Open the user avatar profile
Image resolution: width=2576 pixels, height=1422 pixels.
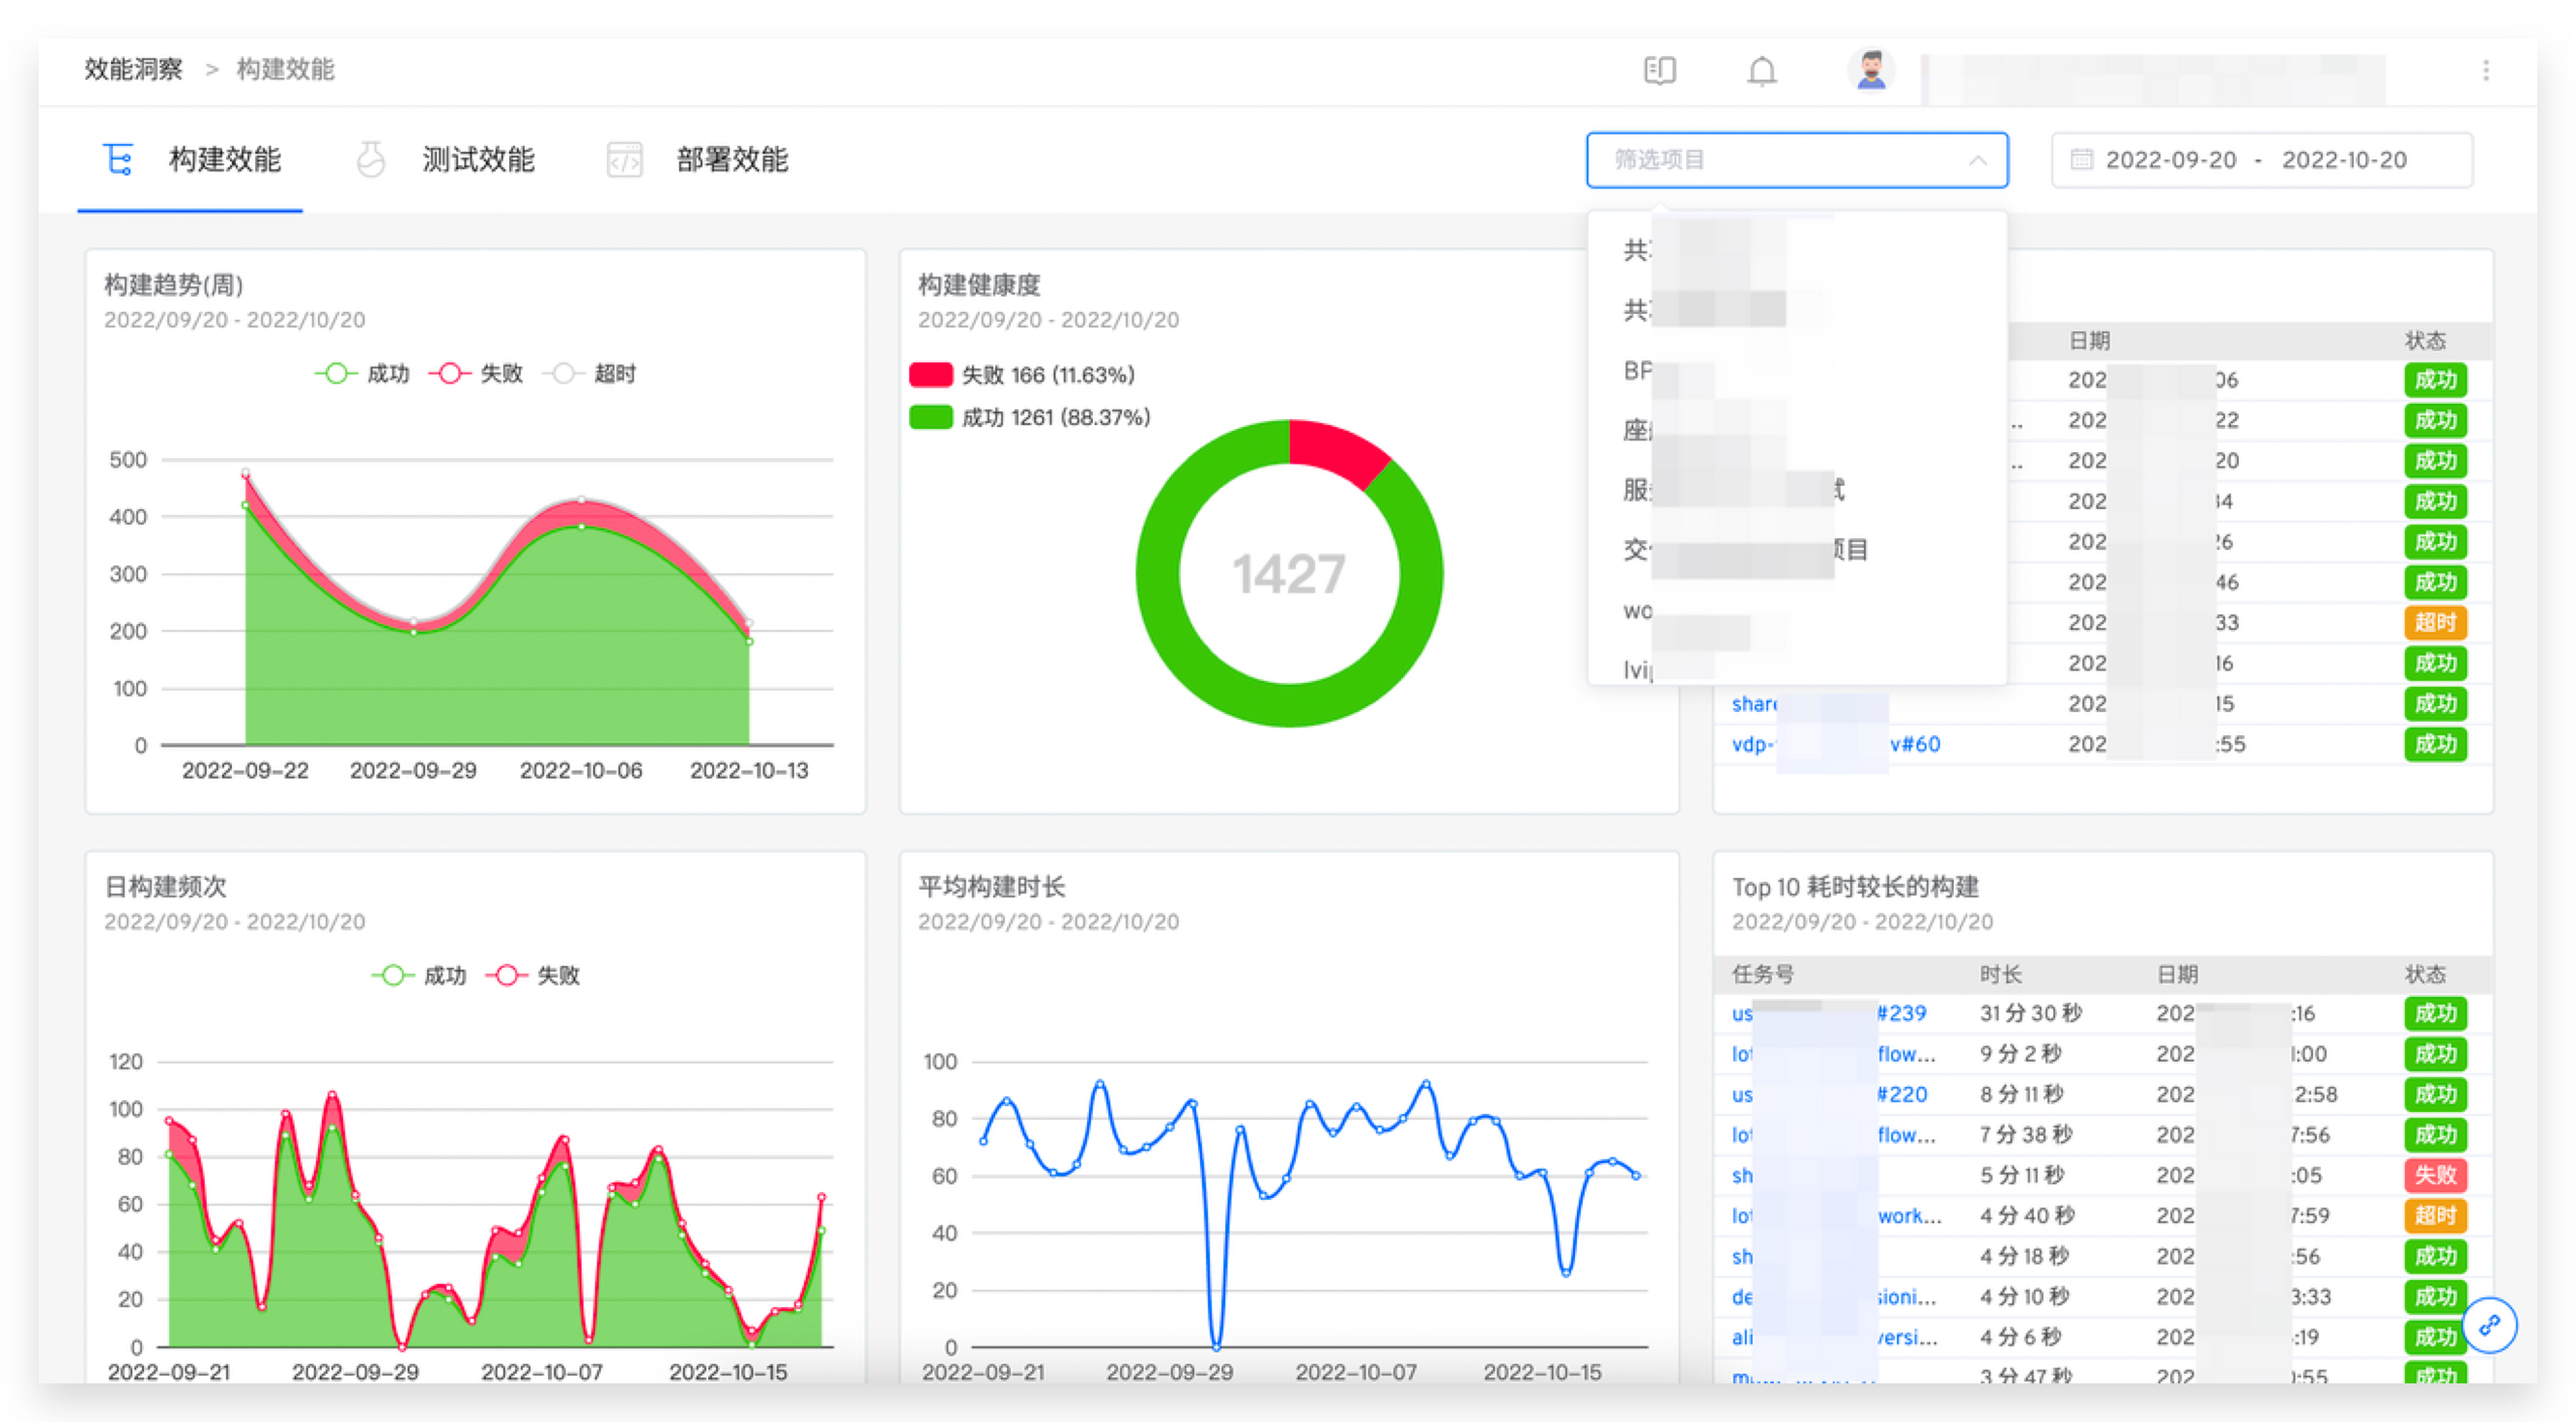pos(1870,69)
